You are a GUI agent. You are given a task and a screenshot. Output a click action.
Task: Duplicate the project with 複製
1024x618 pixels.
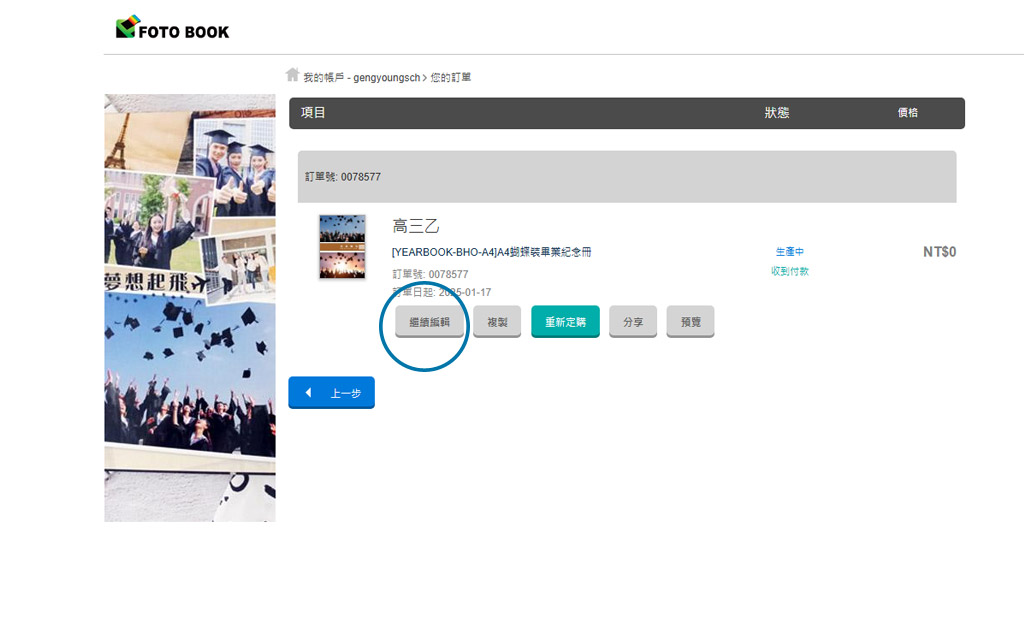point(497,321)
